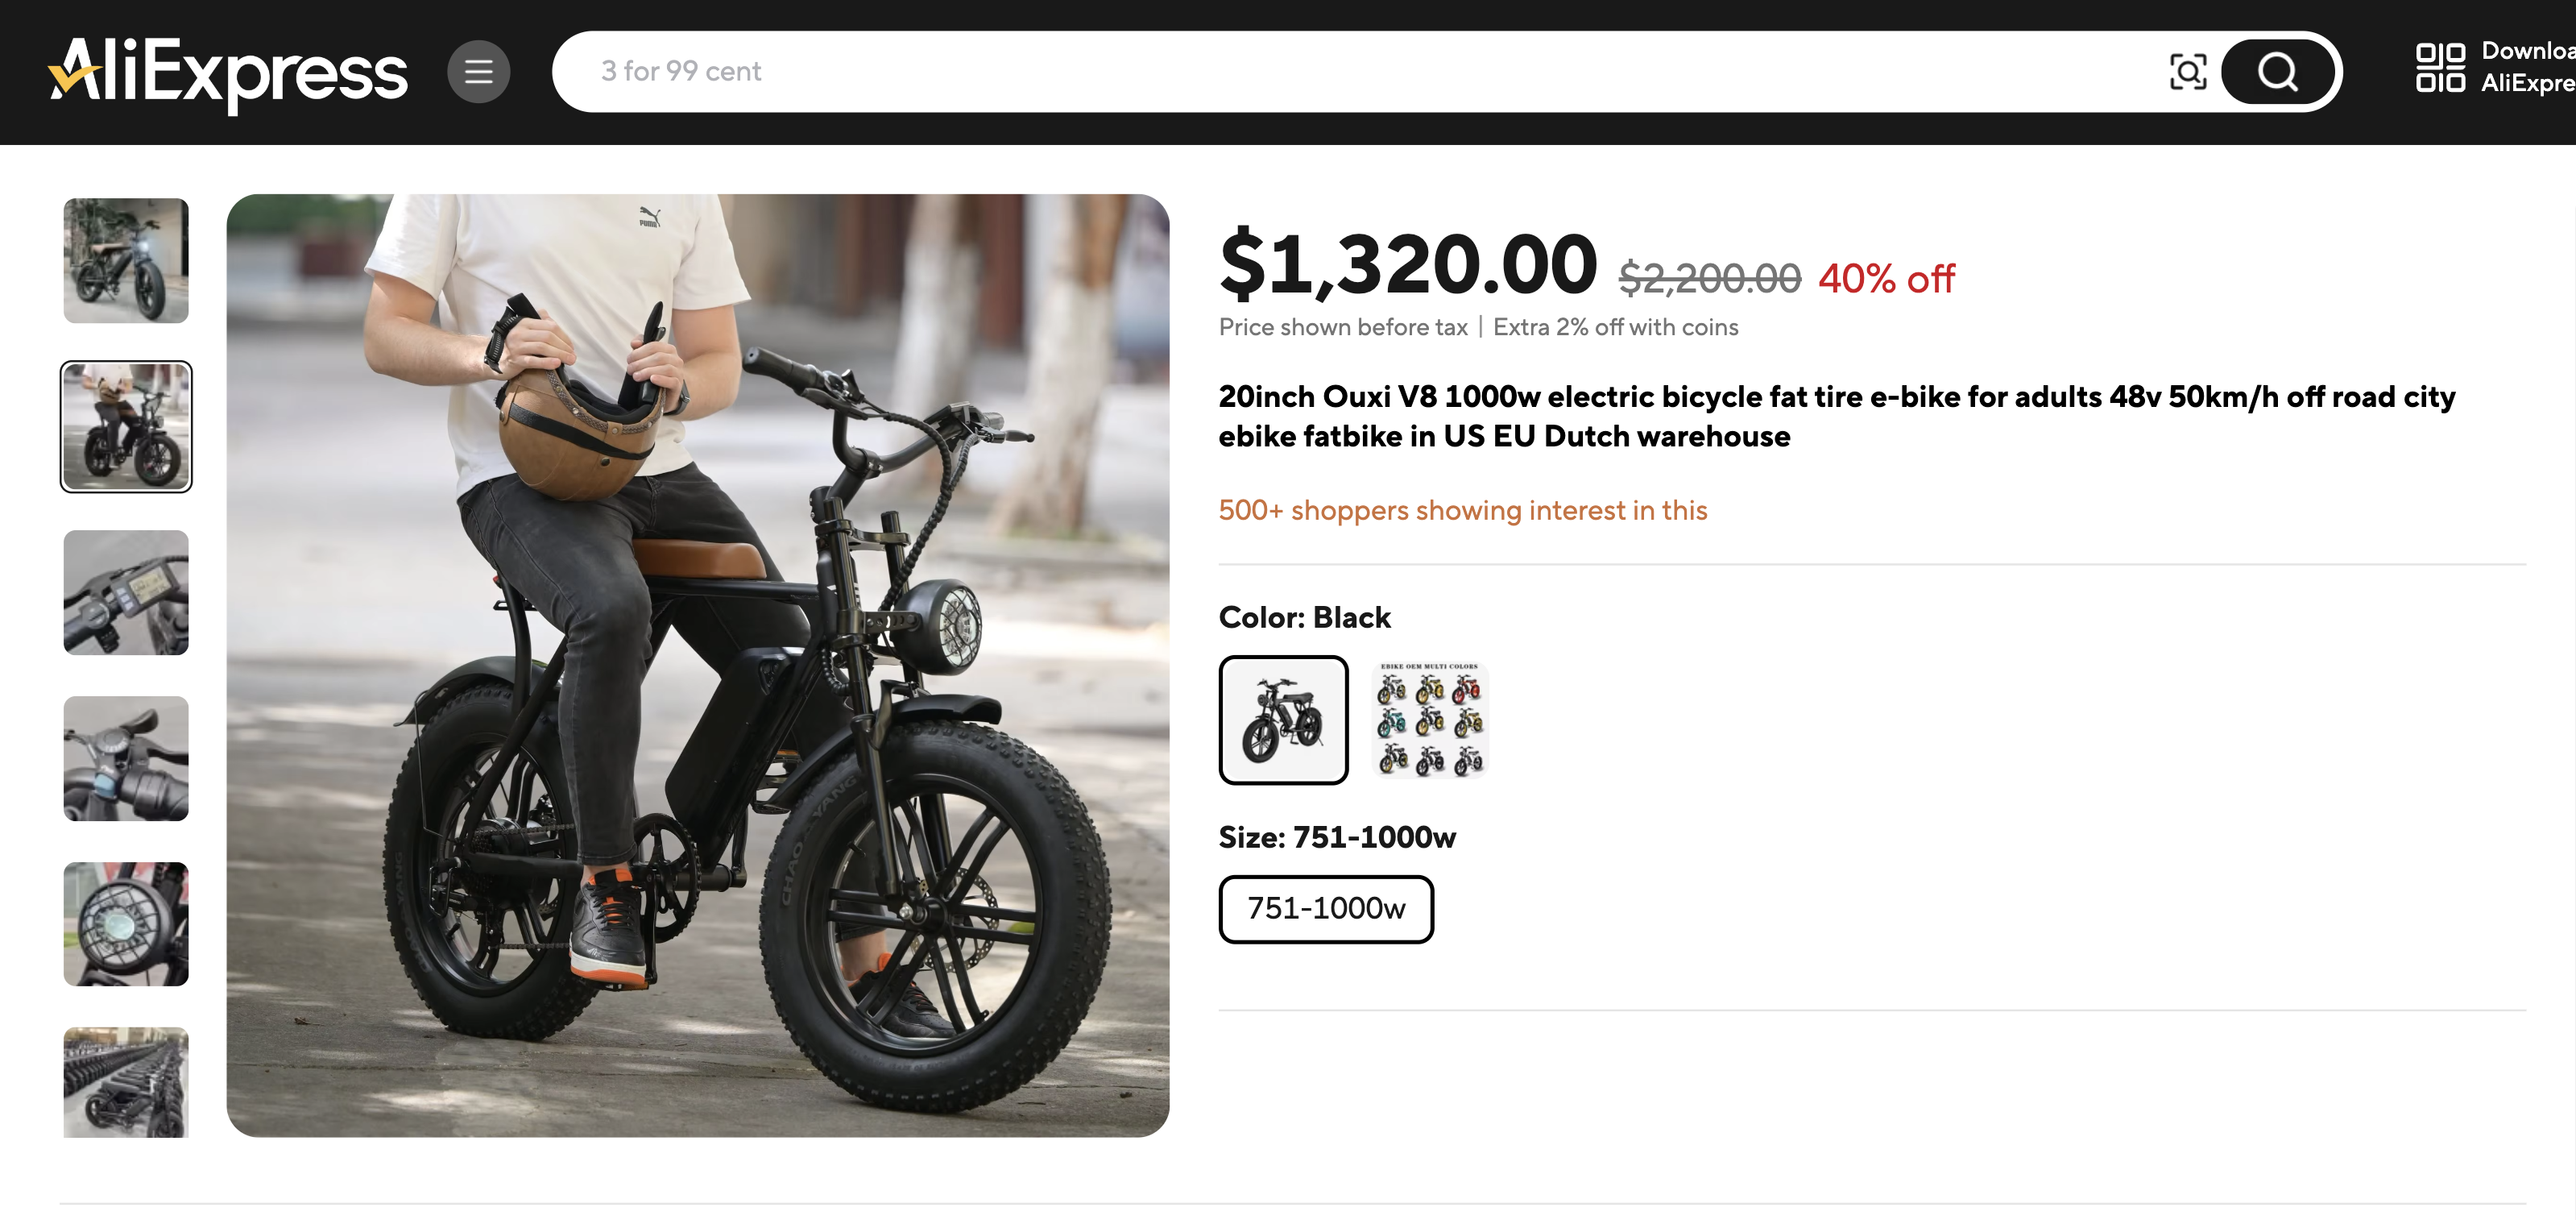View the headlight close-up thumbnail
The height and width of the screenshot is (1220, 2576).
(126, 925)
